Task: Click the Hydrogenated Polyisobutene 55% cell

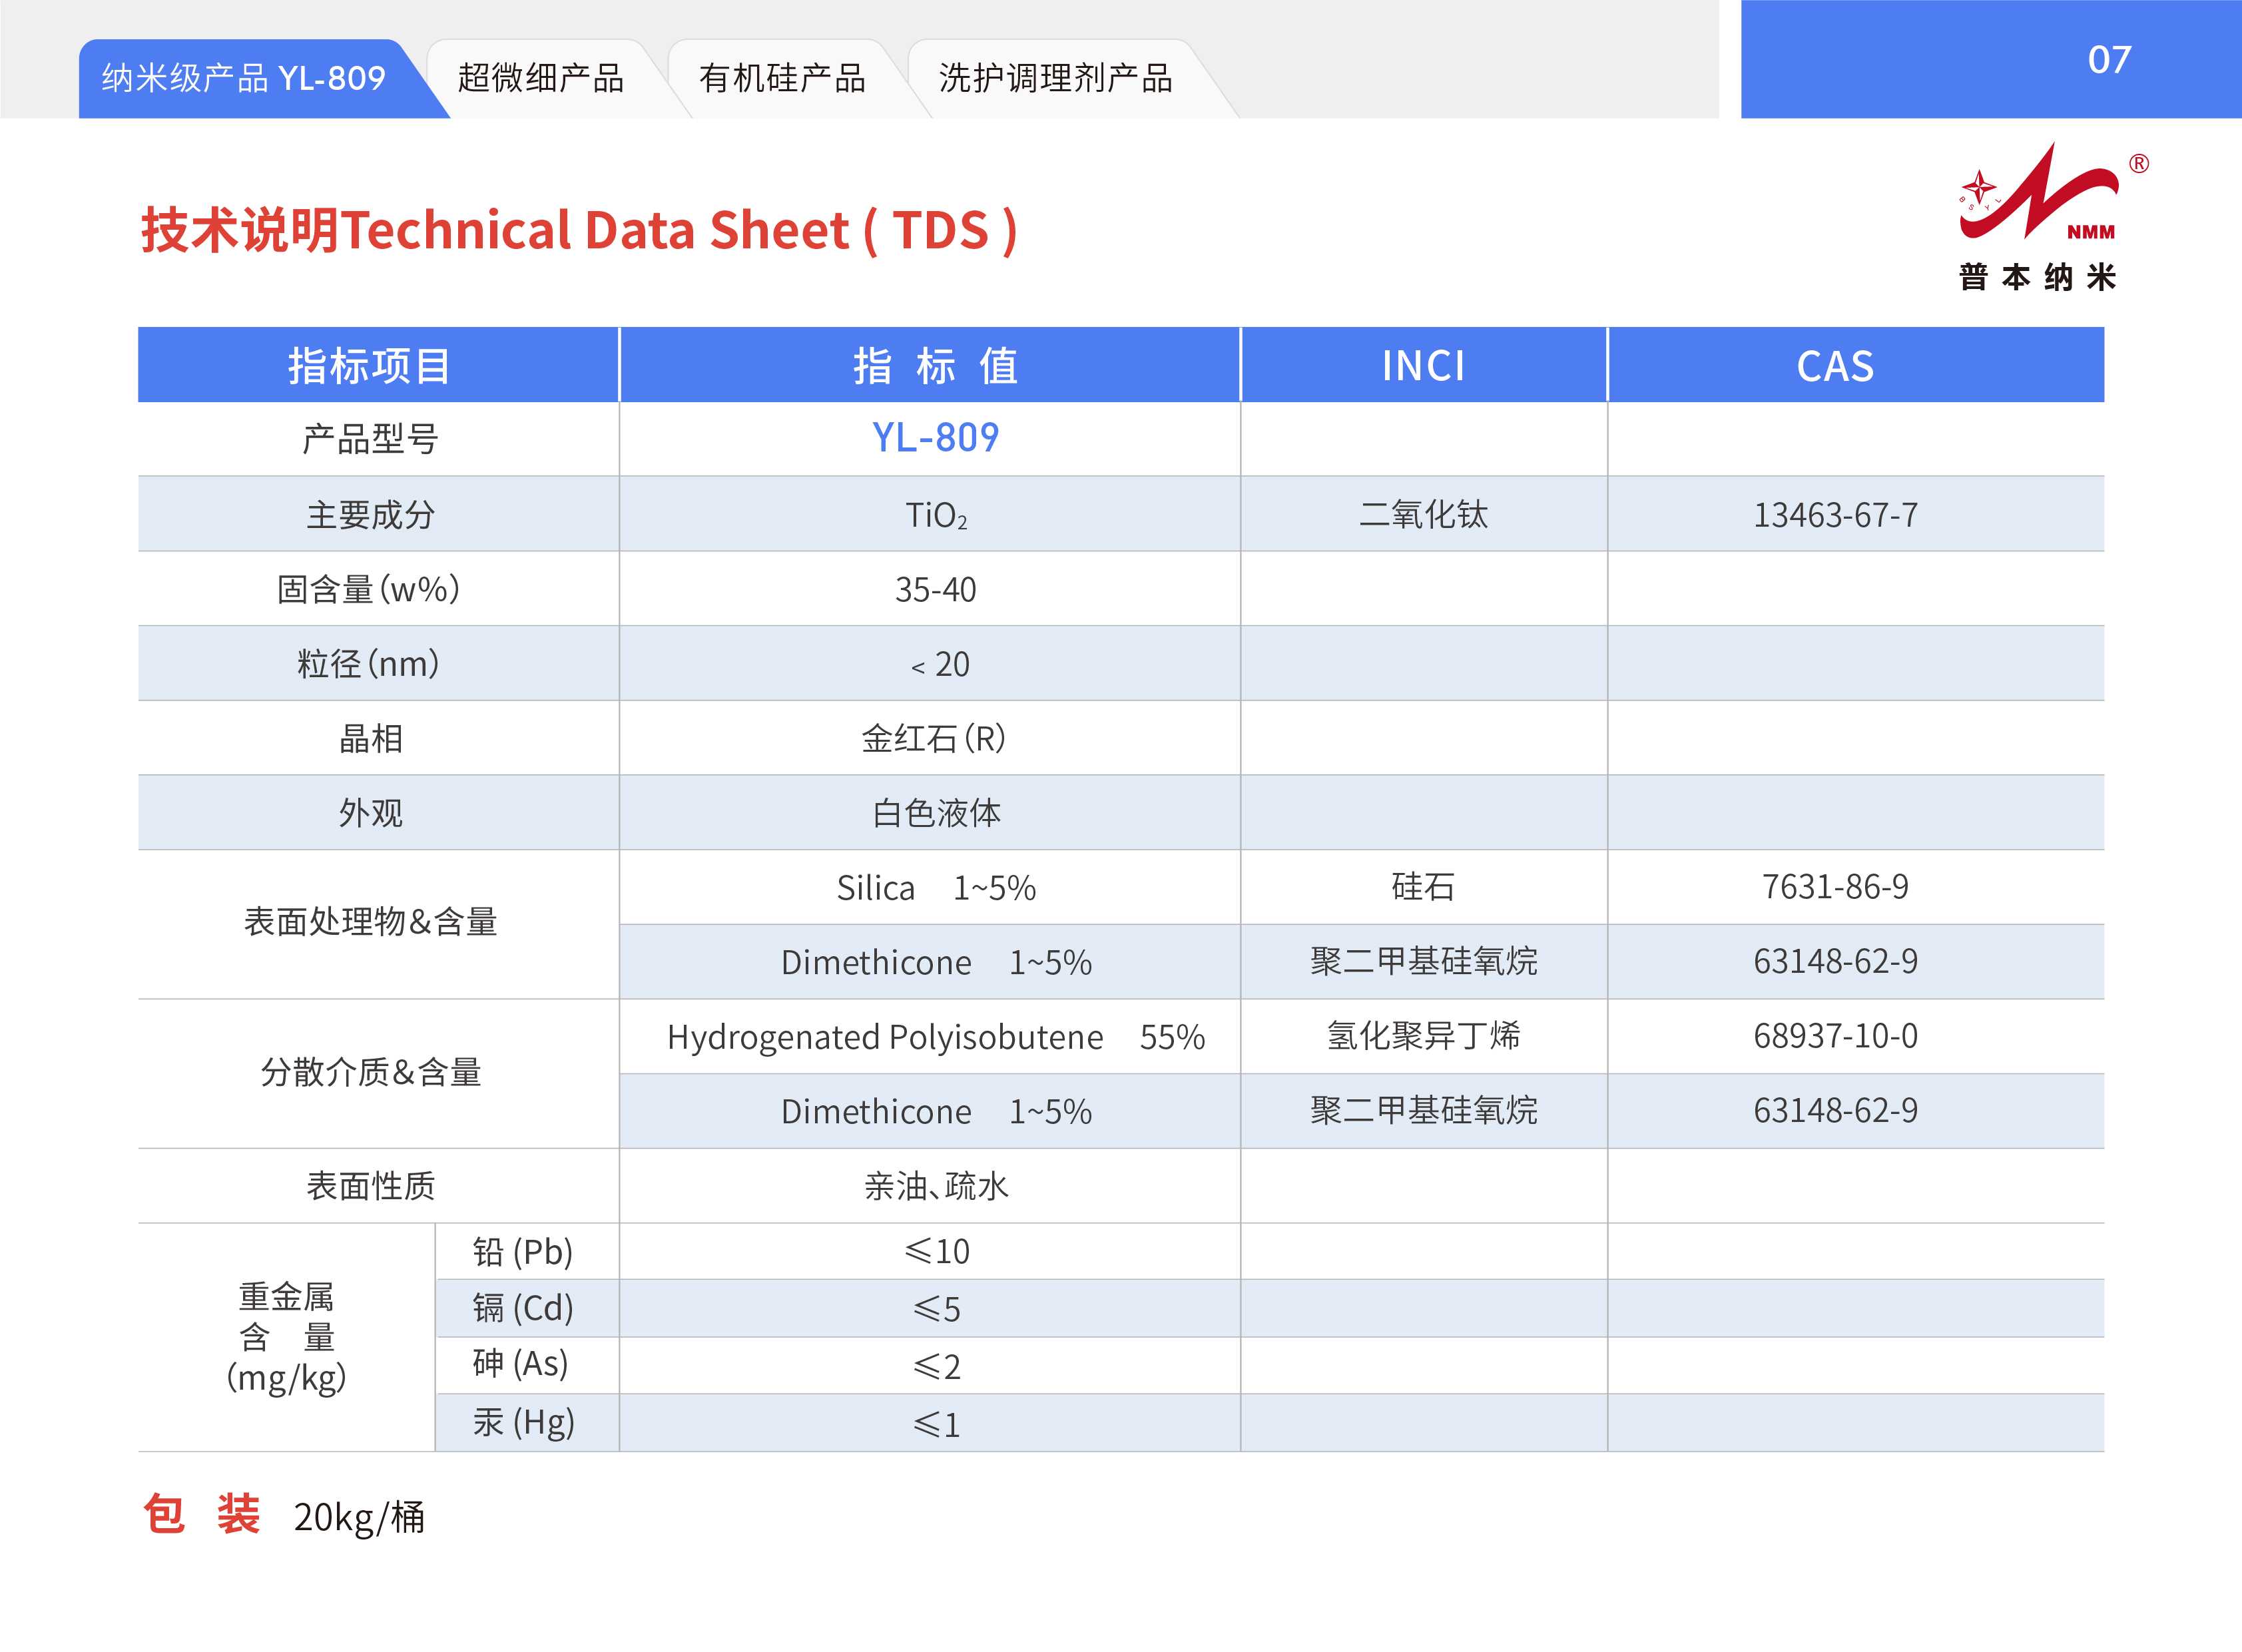Action: 935,1037
